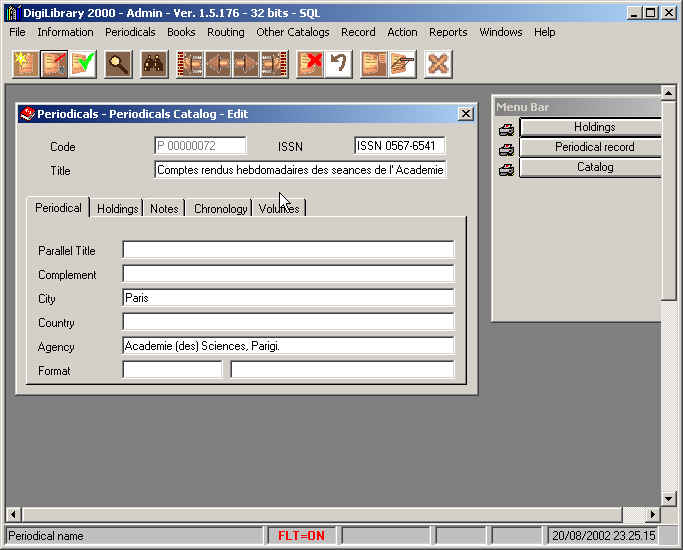Switch to the Chronology tab
Screen dimensions: 683x550
(x=220, y=209)
